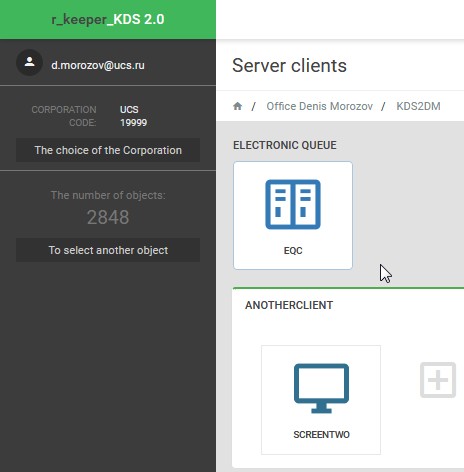Click the corporation name UCS
Screen dimensions: 464x472
click(129, 110)
